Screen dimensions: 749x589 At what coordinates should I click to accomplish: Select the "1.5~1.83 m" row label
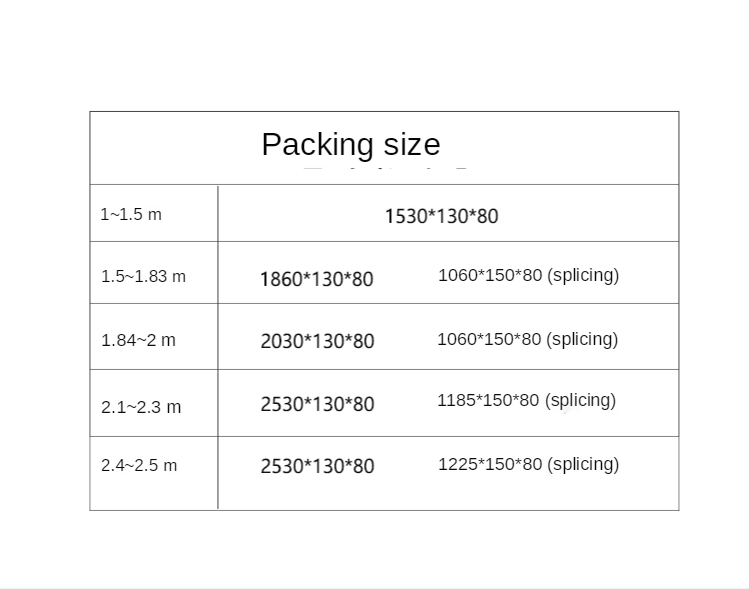point(143,277)
